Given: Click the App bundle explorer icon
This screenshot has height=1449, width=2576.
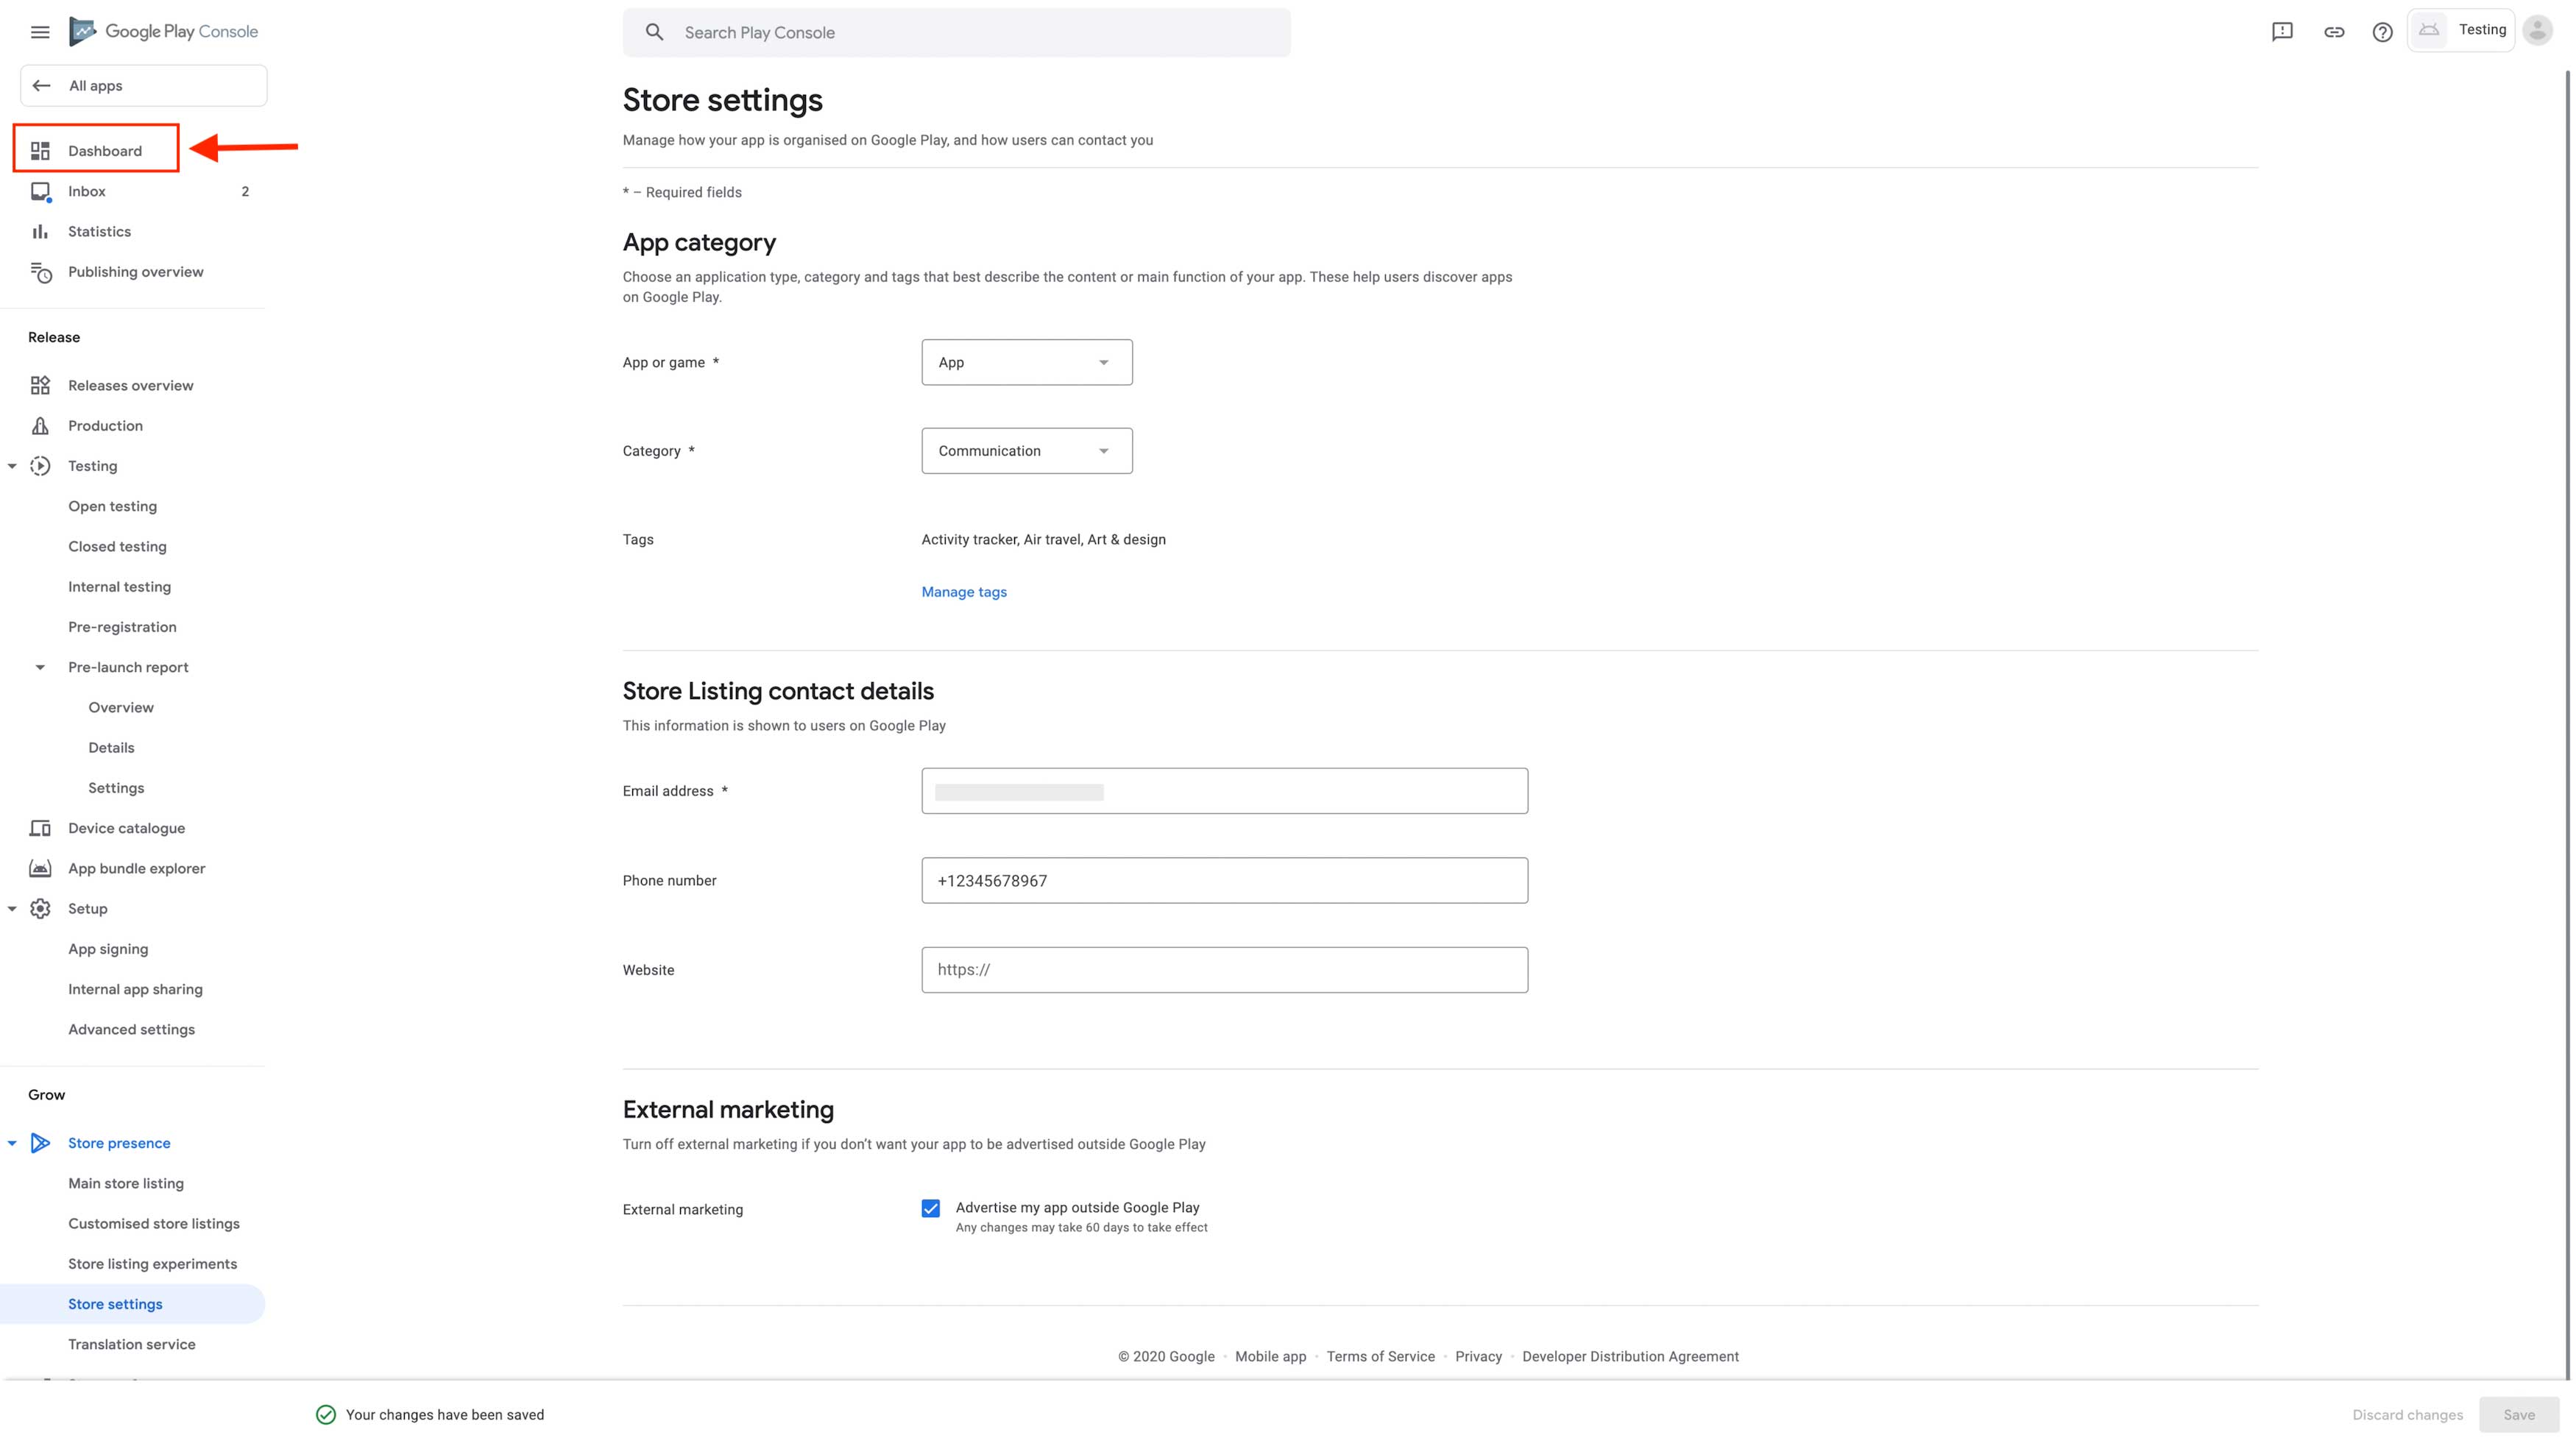Looking at the screenshot, I should coord(40,868).
